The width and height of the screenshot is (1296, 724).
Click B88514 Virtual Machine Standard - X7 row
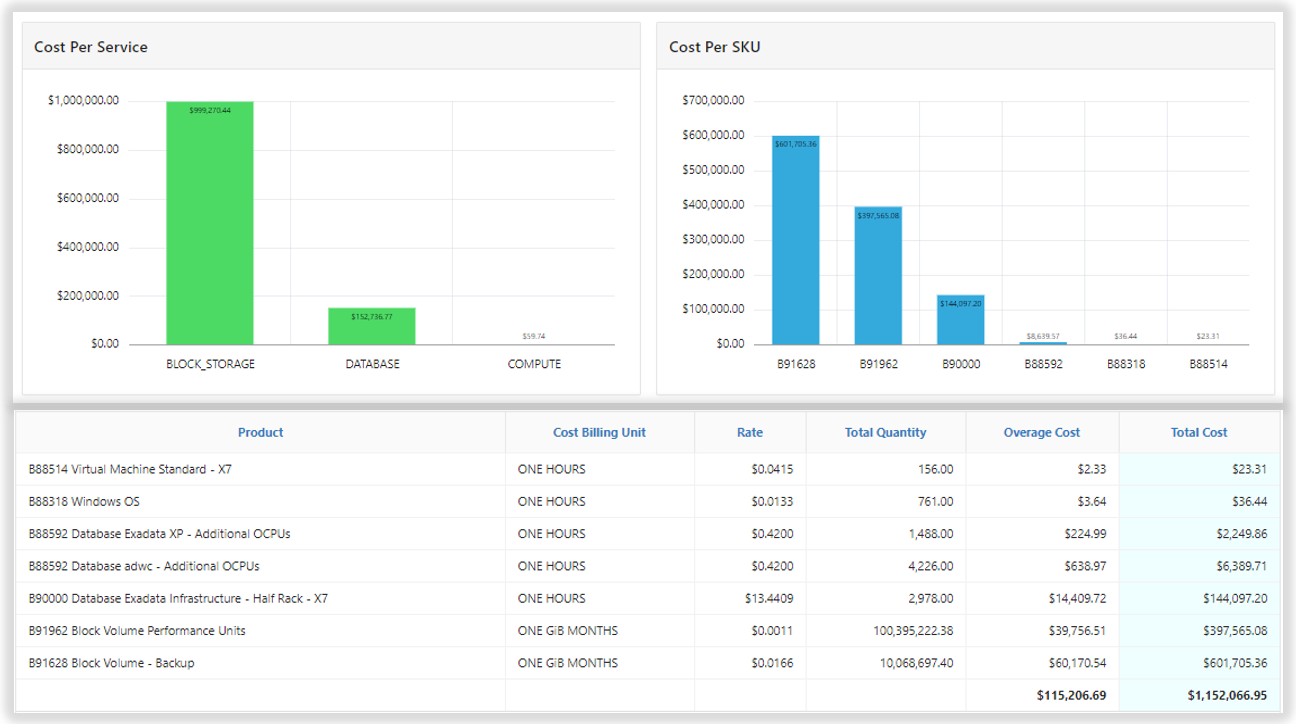point(647,469)
